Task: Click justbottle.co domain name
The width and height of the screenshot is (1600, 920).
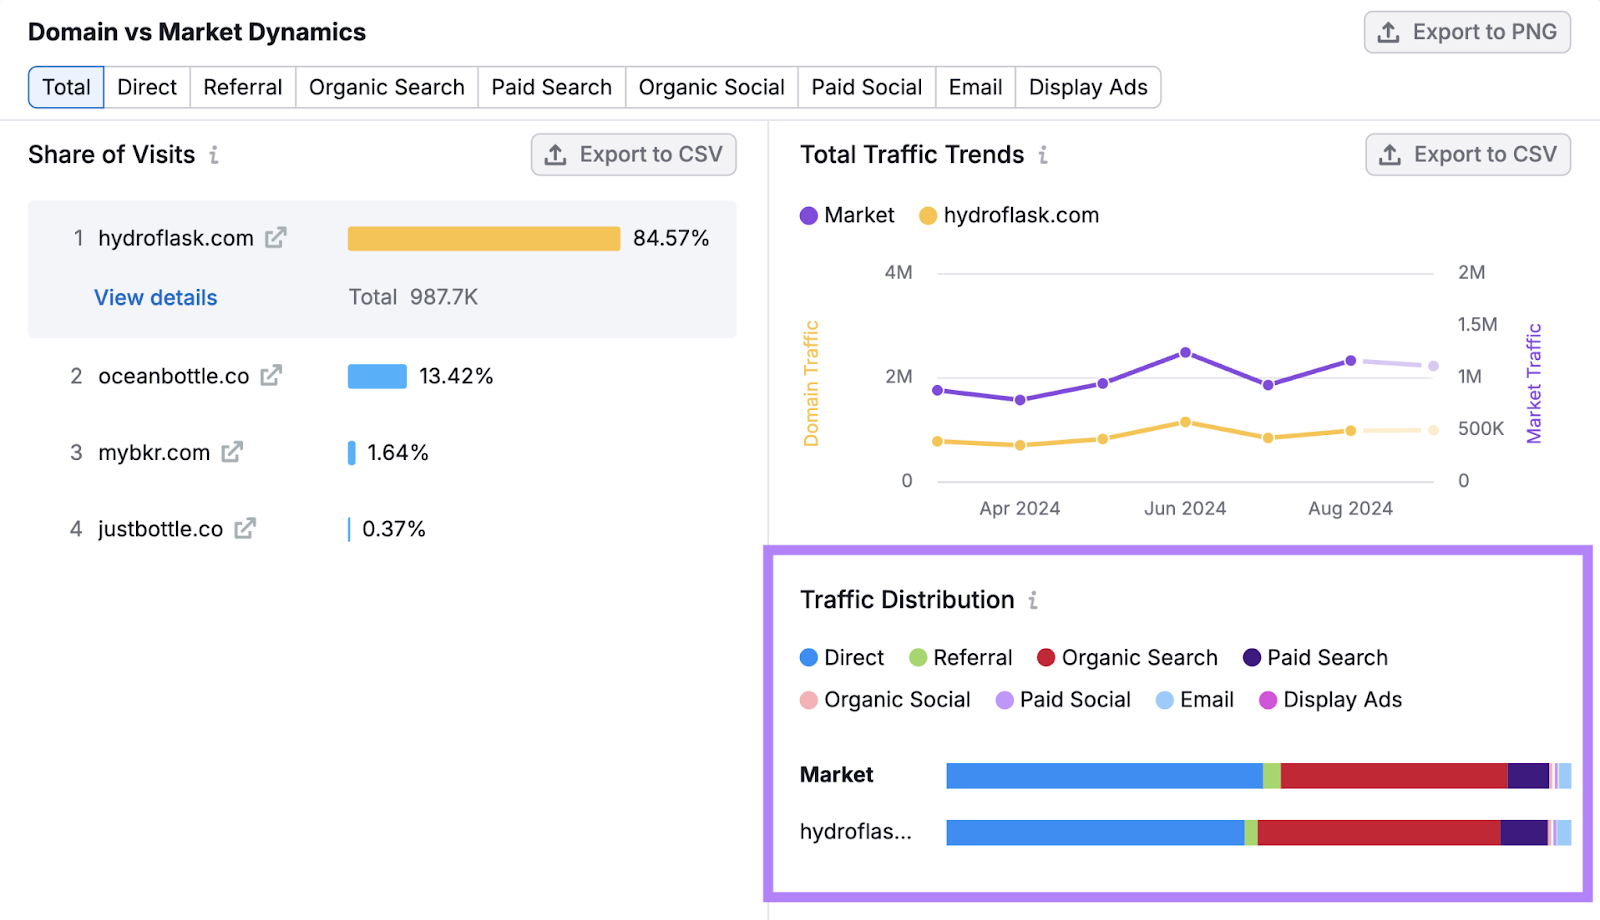Action: 161,528
